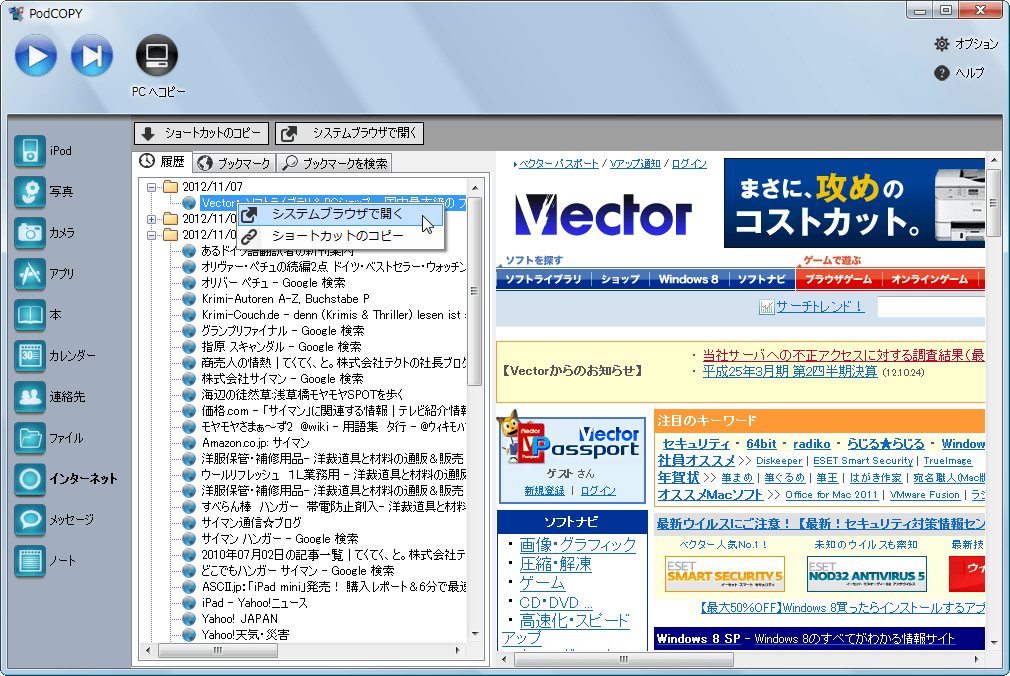Click the blue play button
Image resolution: width=1010 pixels, height=676 pixels.
tap(35, 55)
